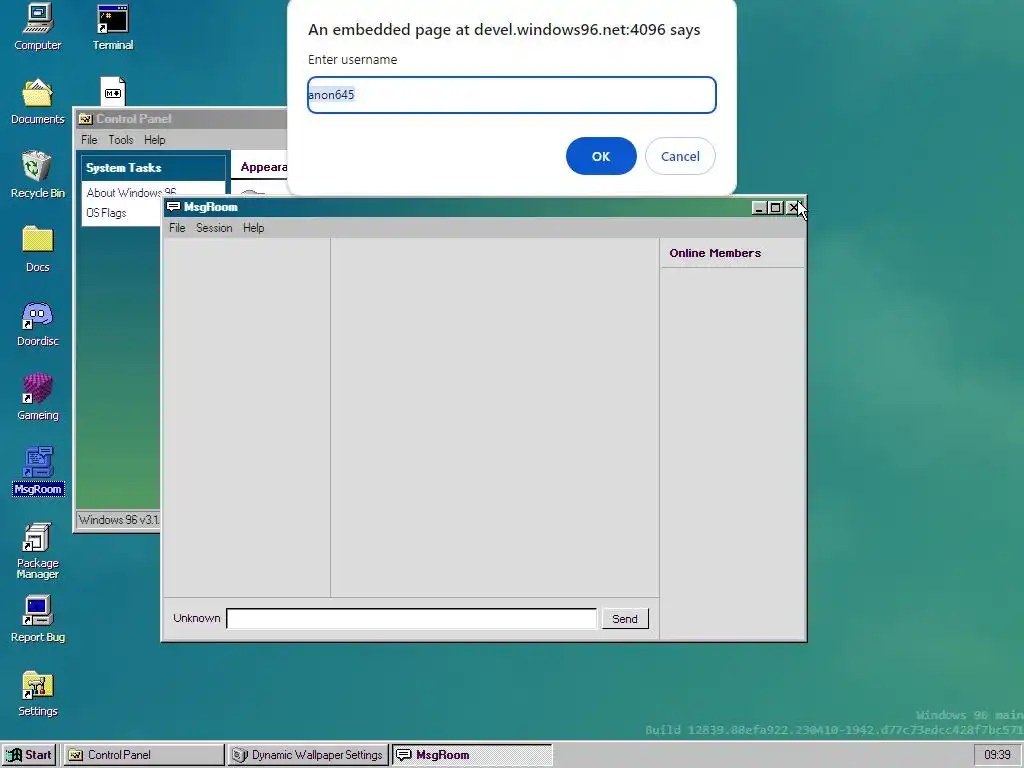Switch to Control Panel taskbar item

[x=144, y=755]
